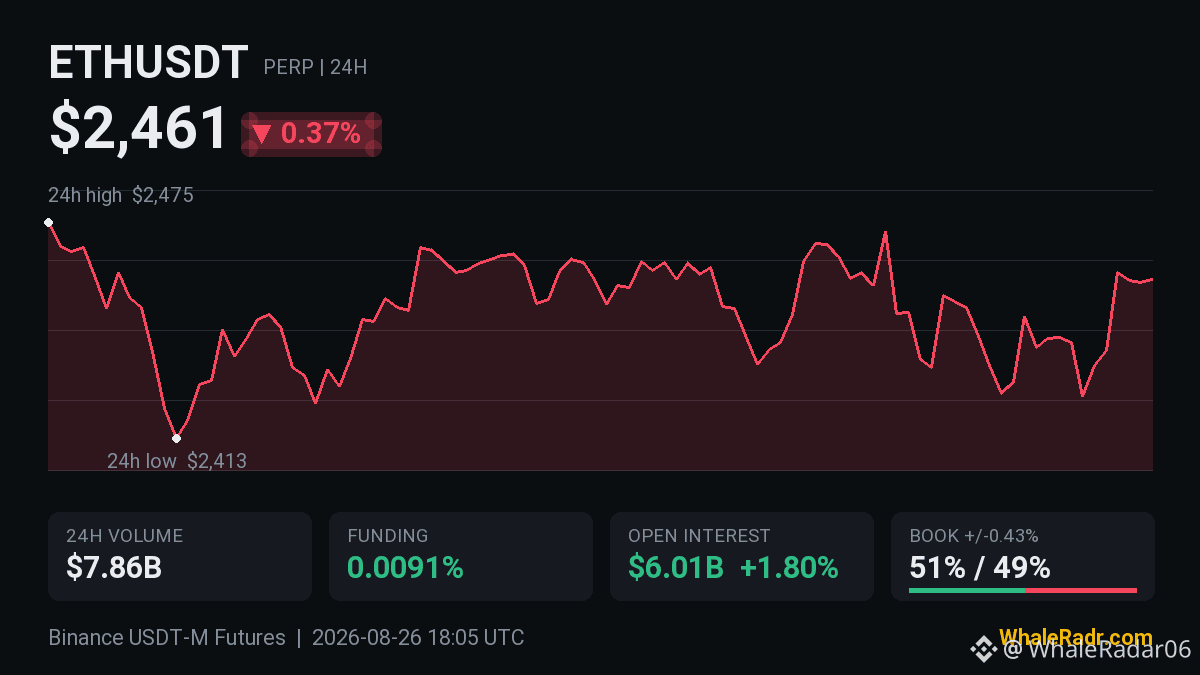Click the 24h high $2,475 label
Viewport: 1200px width, 675px height.
tap(121, 195)
